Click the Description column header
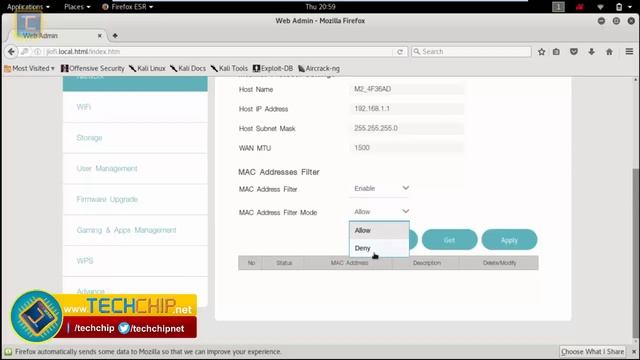 pyautogui.click(x=427, y=263)
